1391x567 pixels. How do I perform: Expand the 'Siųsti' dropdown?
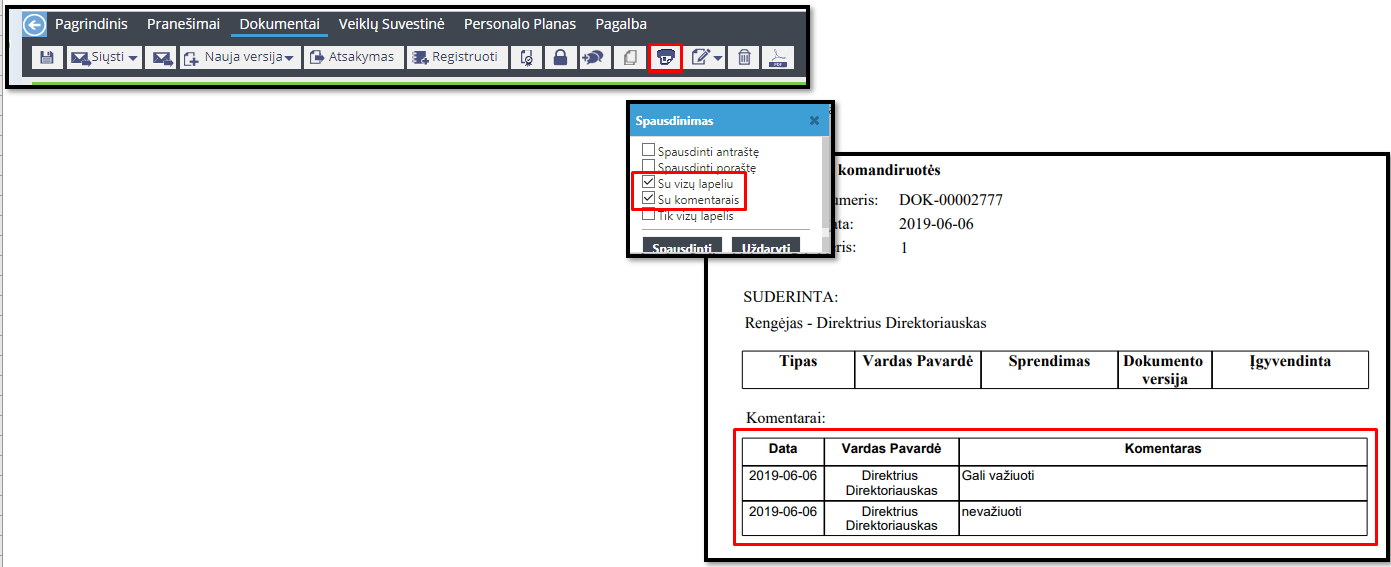click(x=132, y=58)
